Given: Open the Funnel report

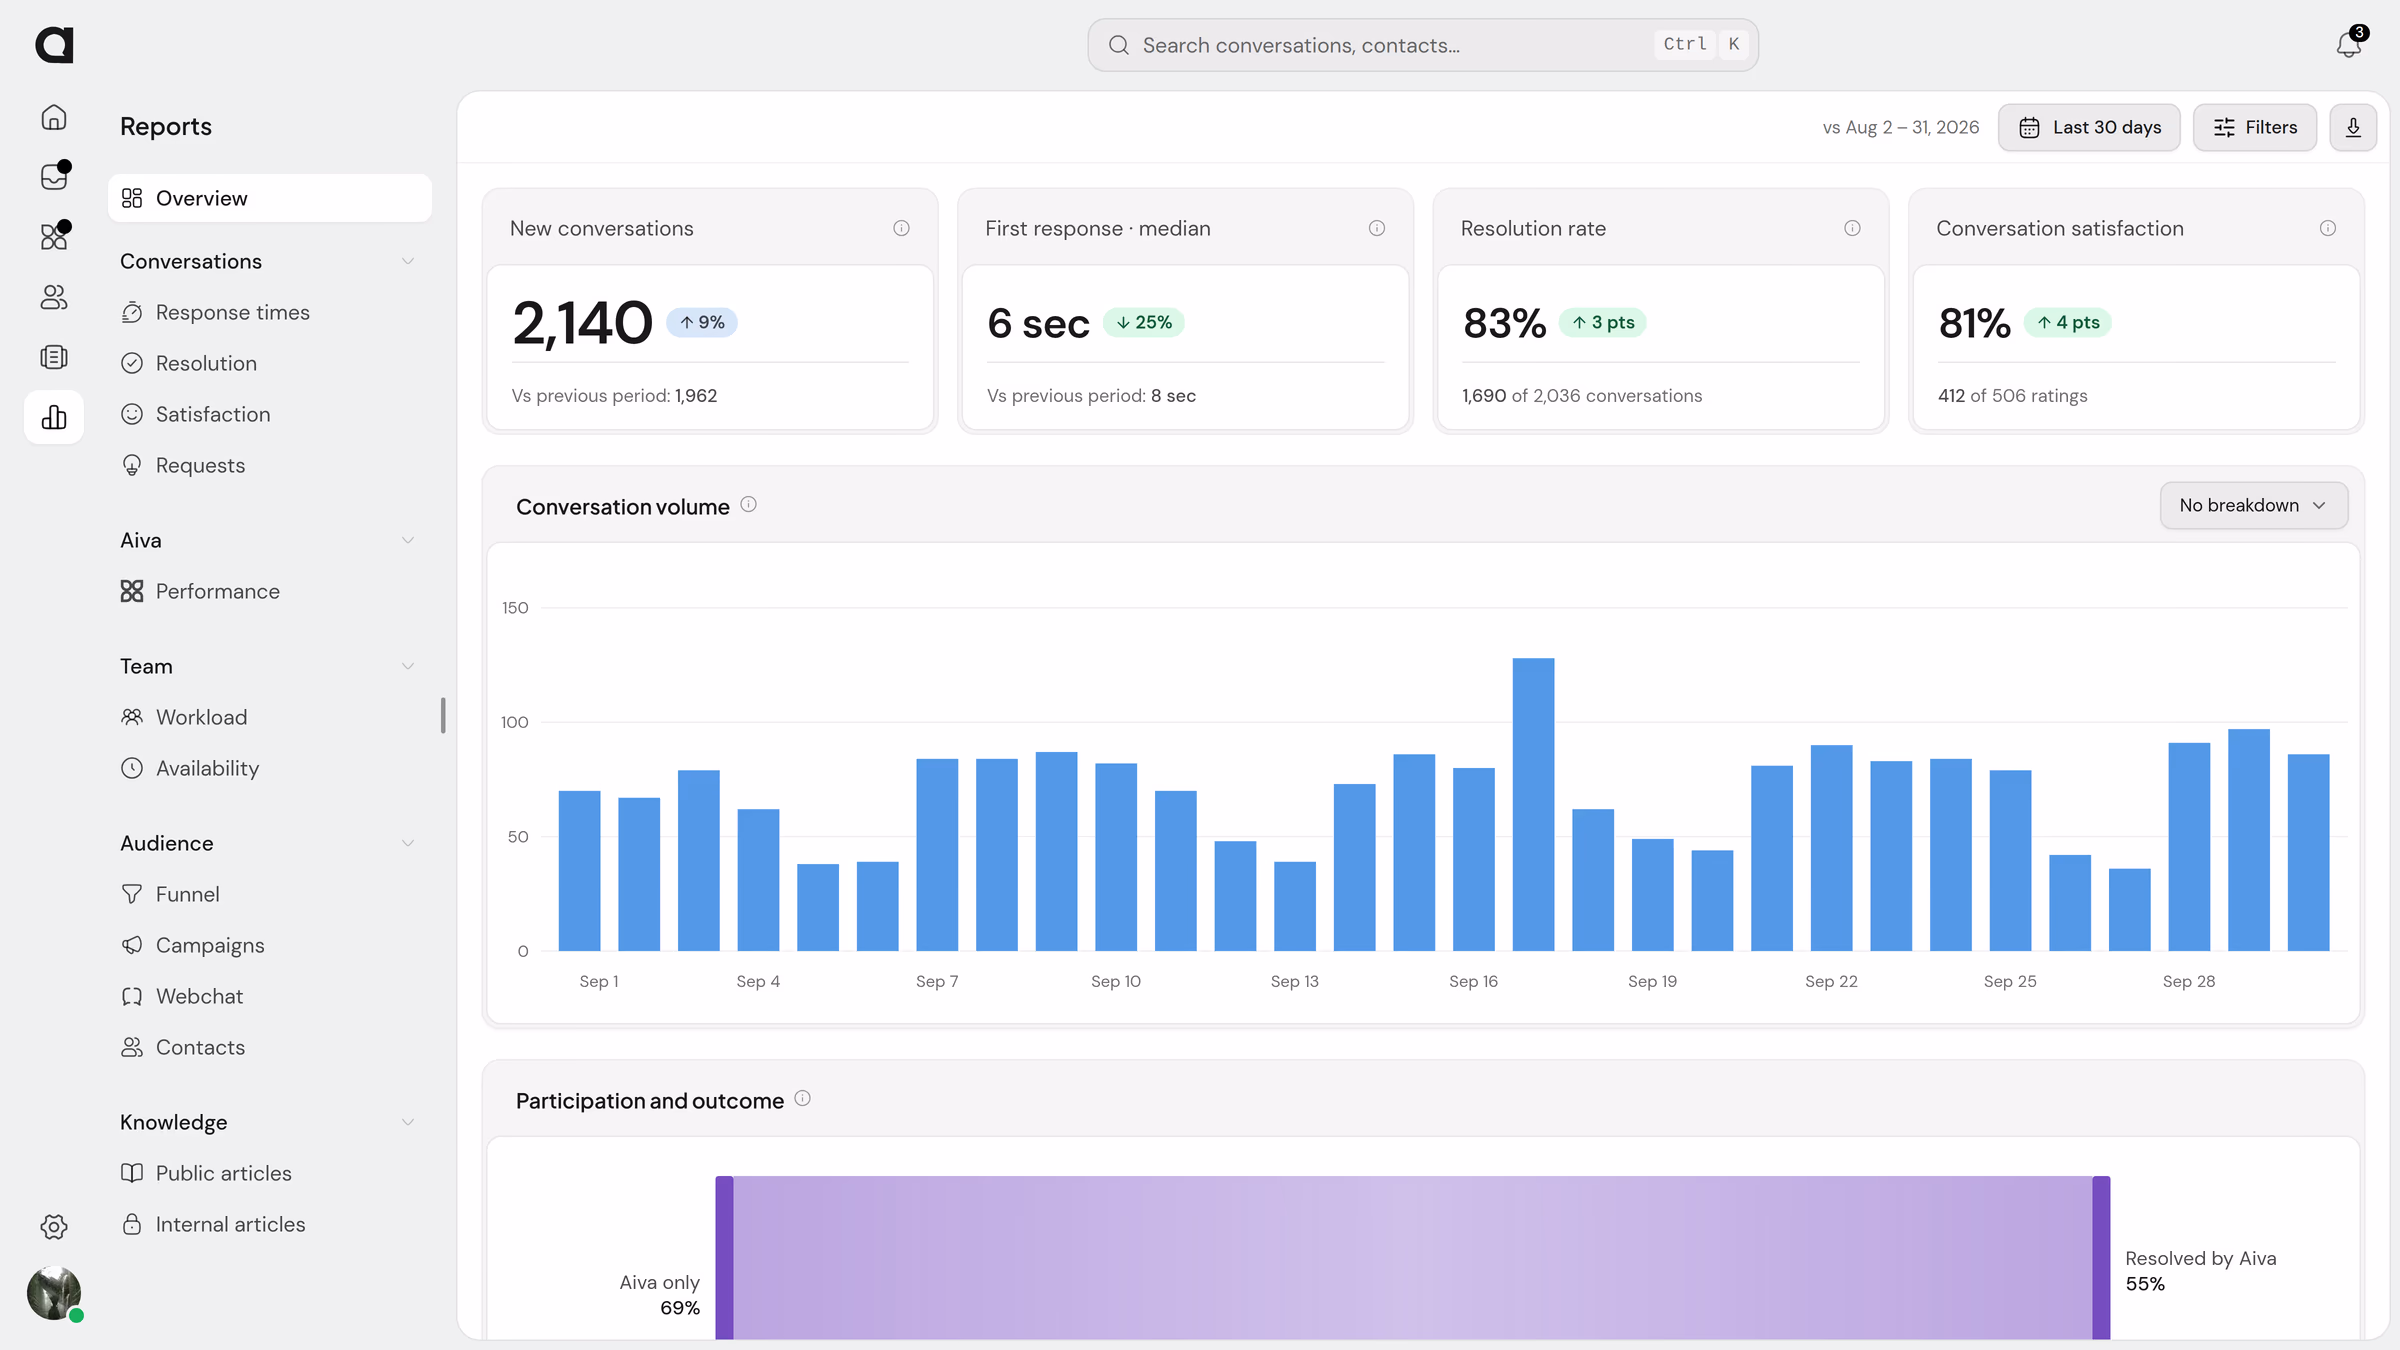Looking at the screenshot, I should pyautogui.click(x=270, y=894).
